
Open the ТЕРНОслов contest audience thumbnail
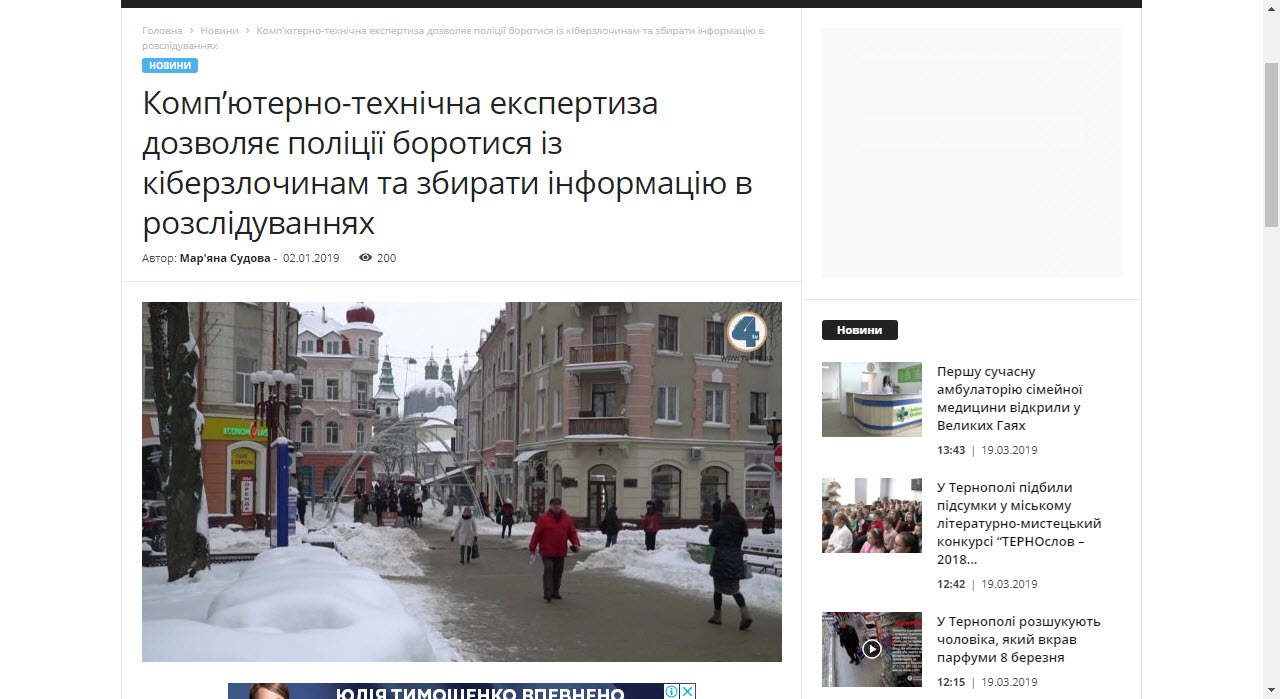871,515
